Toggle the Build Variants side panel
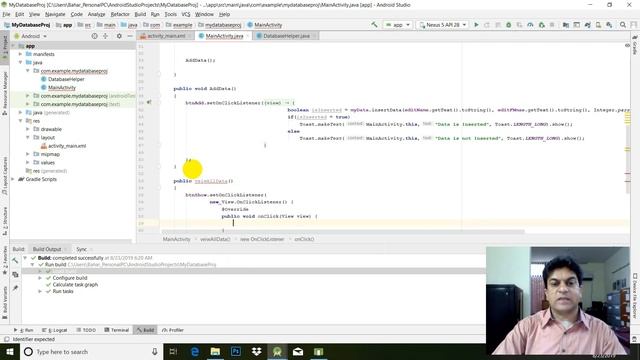The height and width of the screenshot is (360, 640). point(4,303)
